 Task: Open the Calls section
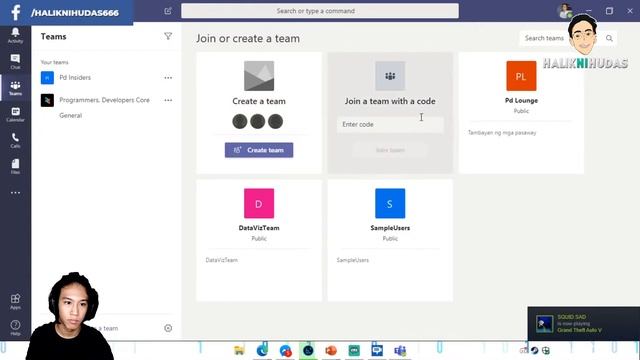(x=15, y=140)
